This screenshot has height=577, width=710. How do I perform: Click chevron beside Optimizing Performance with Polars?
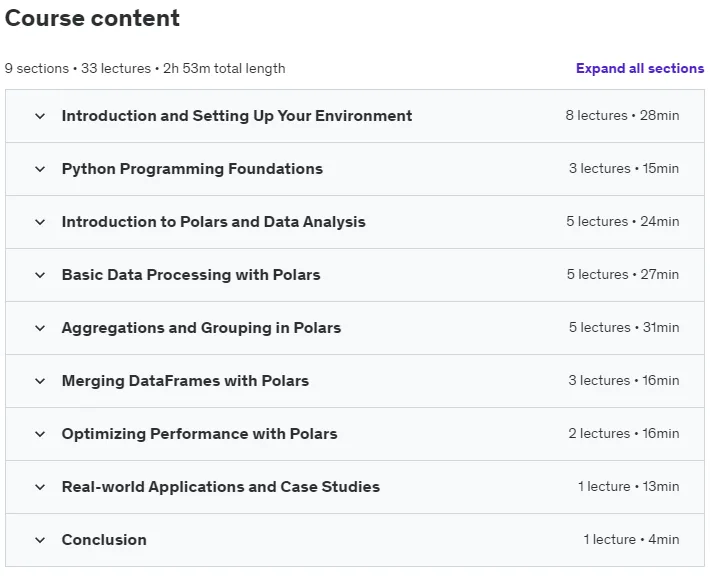pos(40,434)
